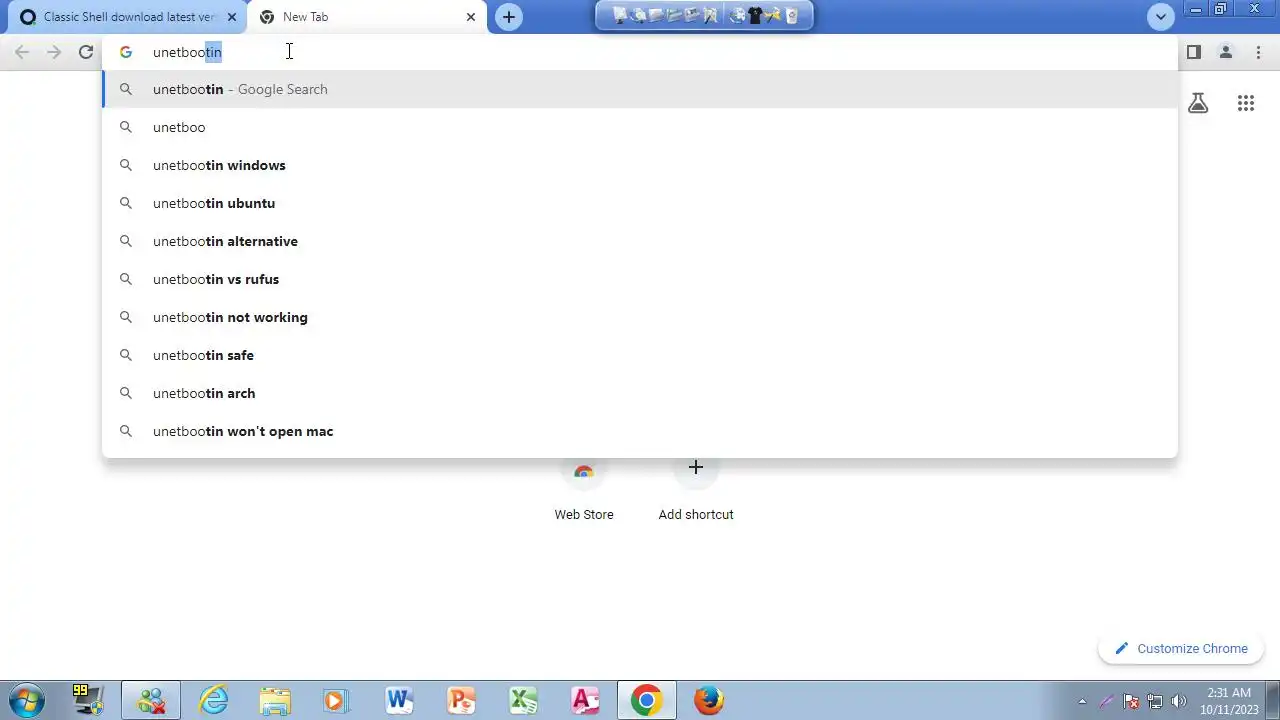Open the people icon on taskbar
This screenshot has width=1280, height=720.
click(x=151, y=700)
